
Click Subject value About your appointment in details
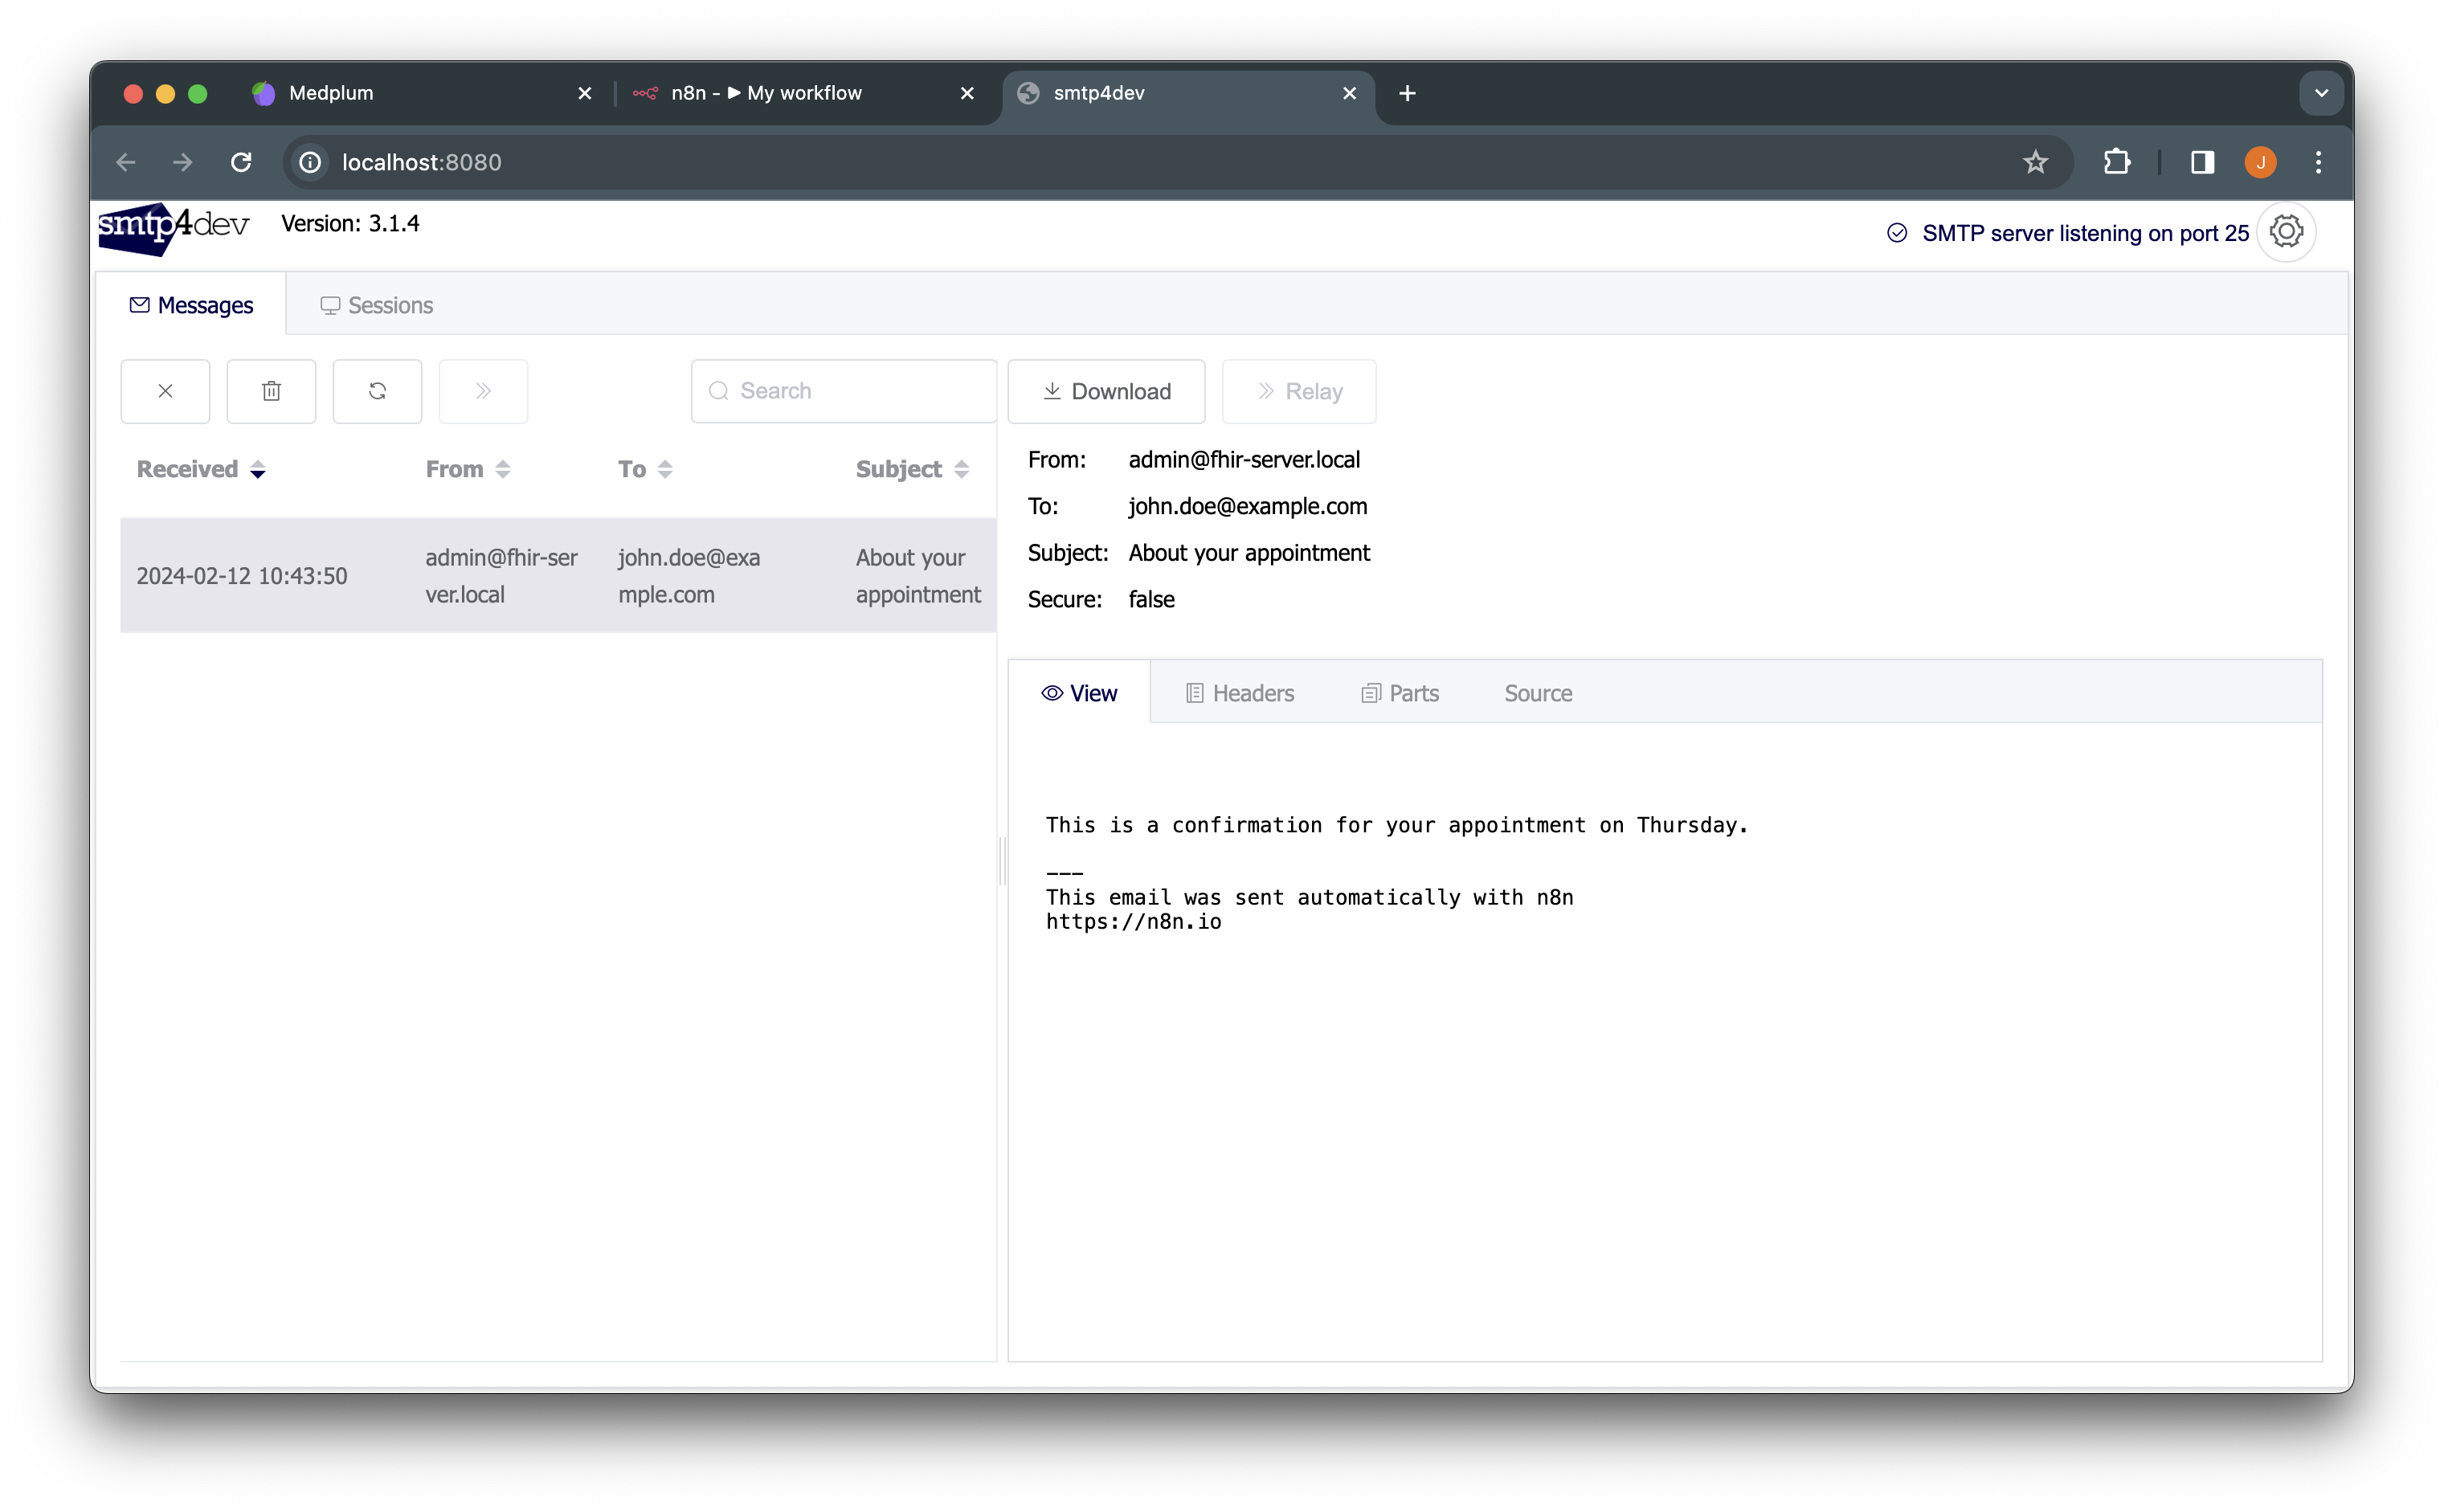point(1249,552)
